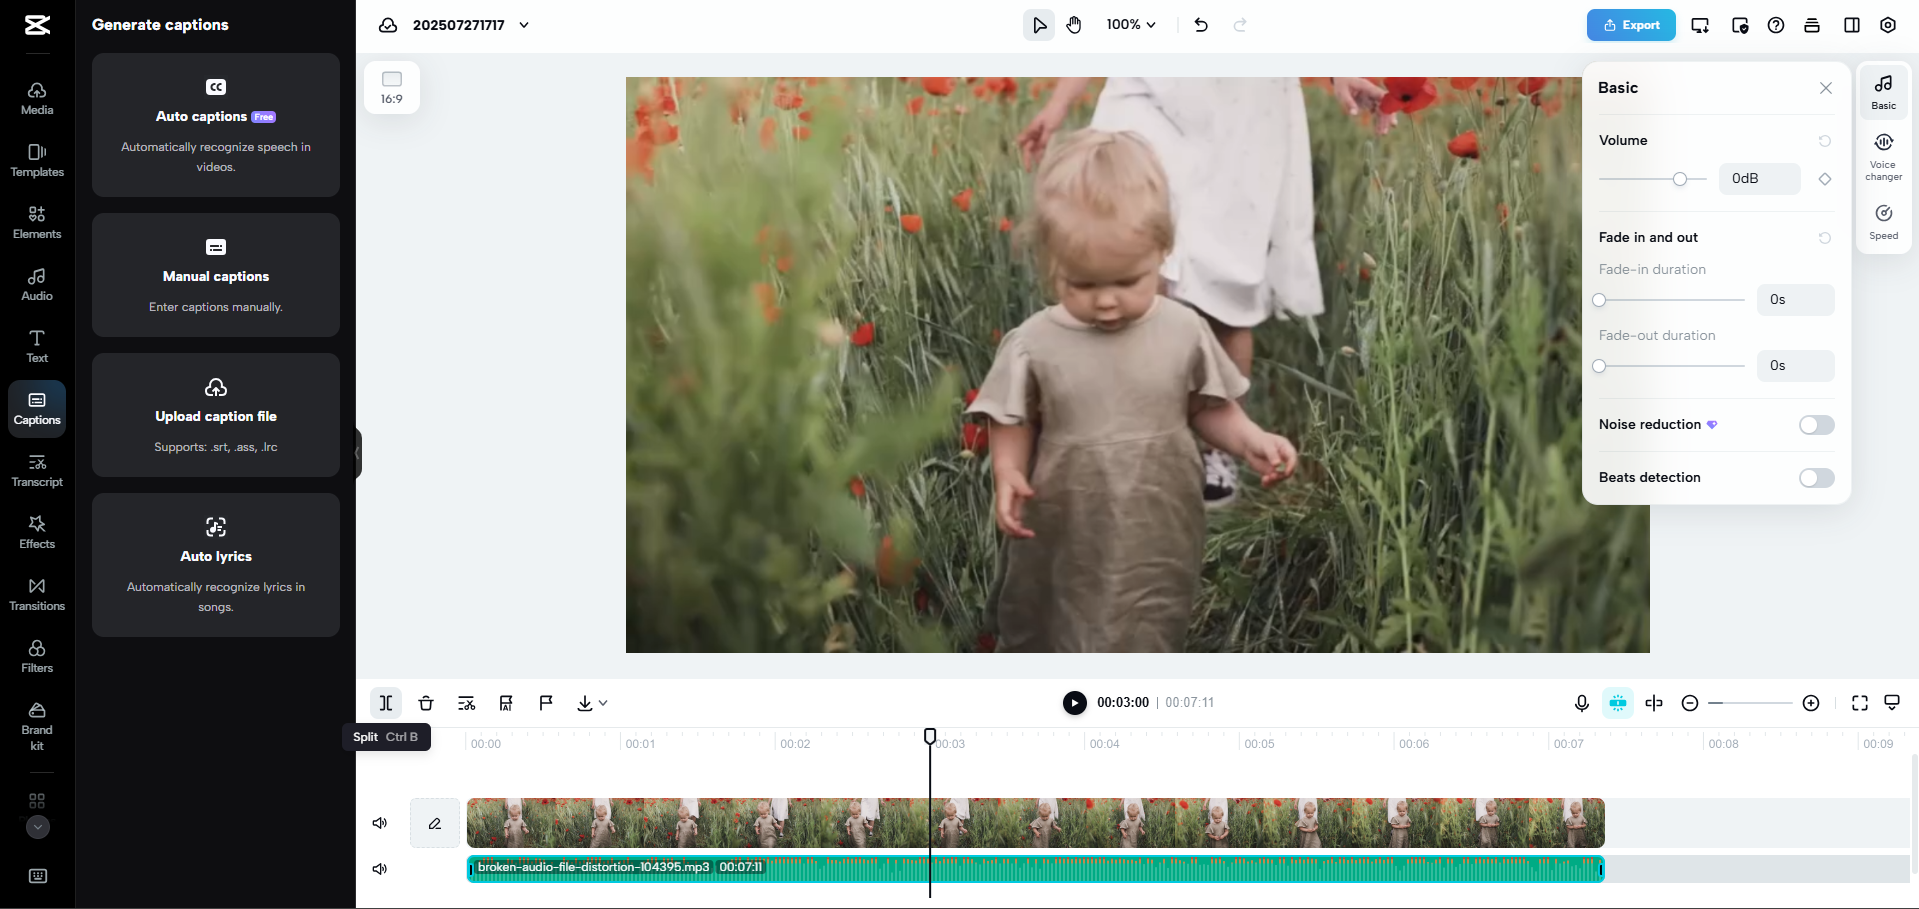Screen dimensions: 1919x909
Task: Delete the selected clip with the trash icon
Action: point(426,703)
